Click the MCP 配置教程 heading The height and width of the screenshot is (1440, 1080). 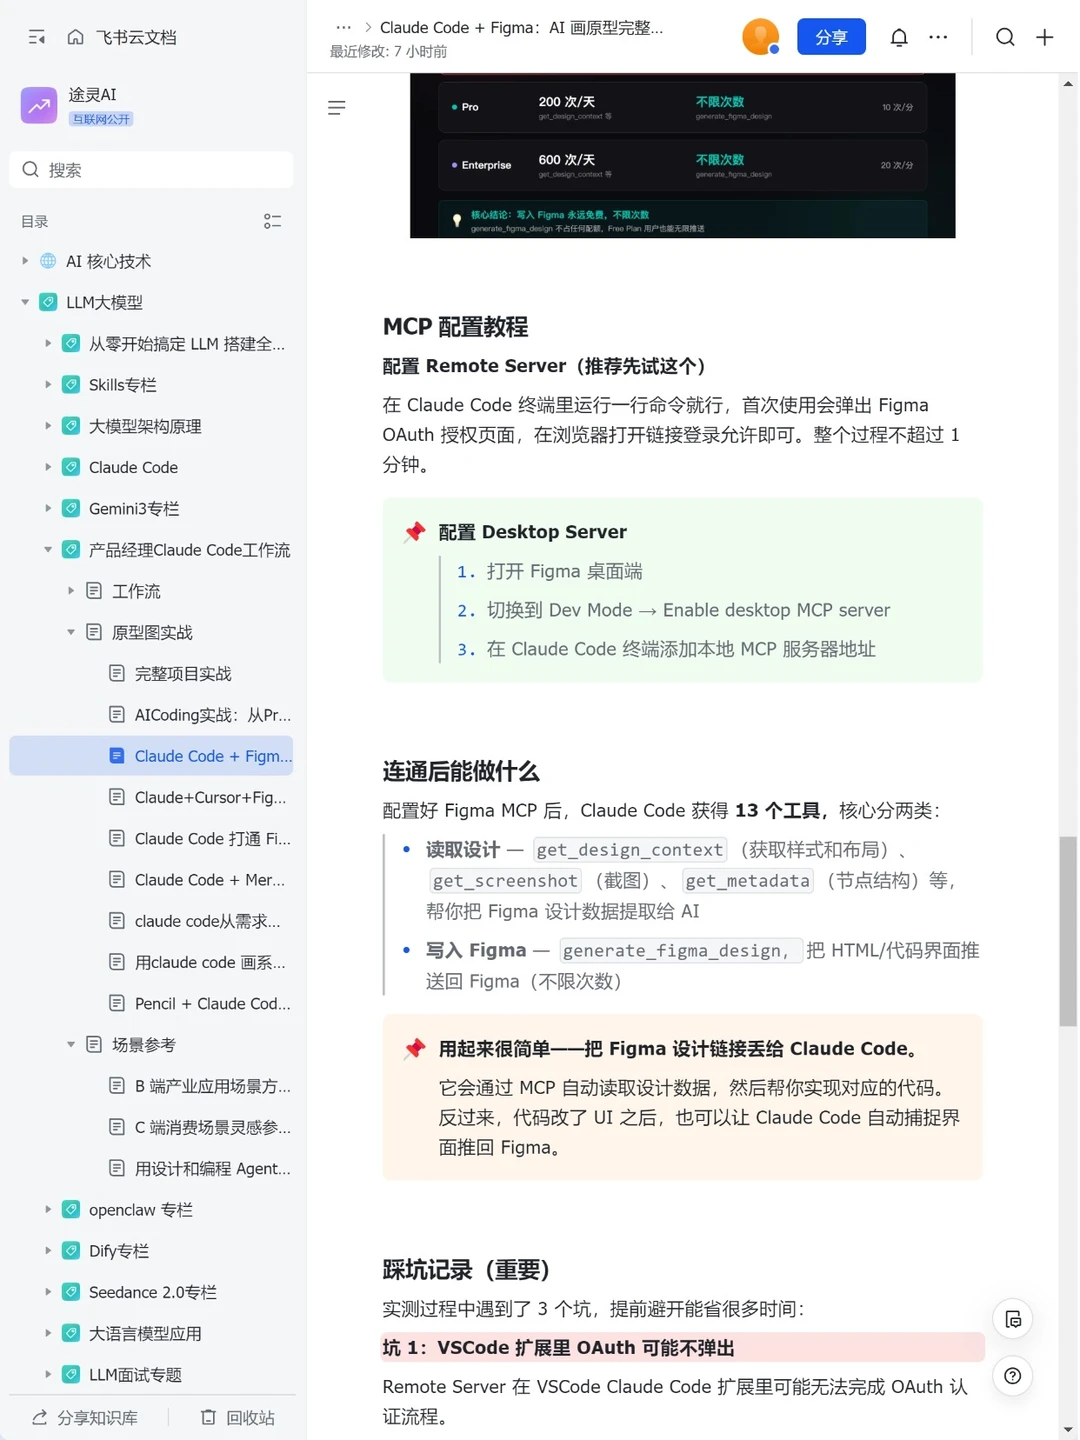click(x=455, y=327)
